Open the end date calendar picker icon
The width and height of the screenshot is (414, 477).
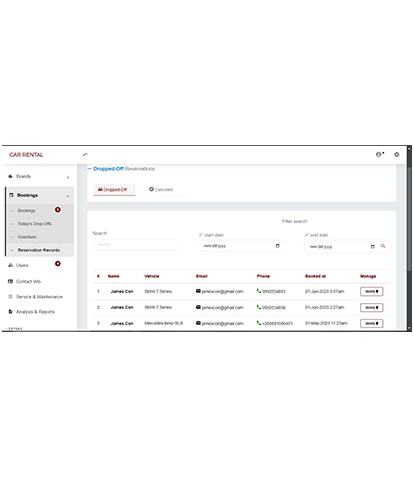pyautogui.click(x=373, y=247)
